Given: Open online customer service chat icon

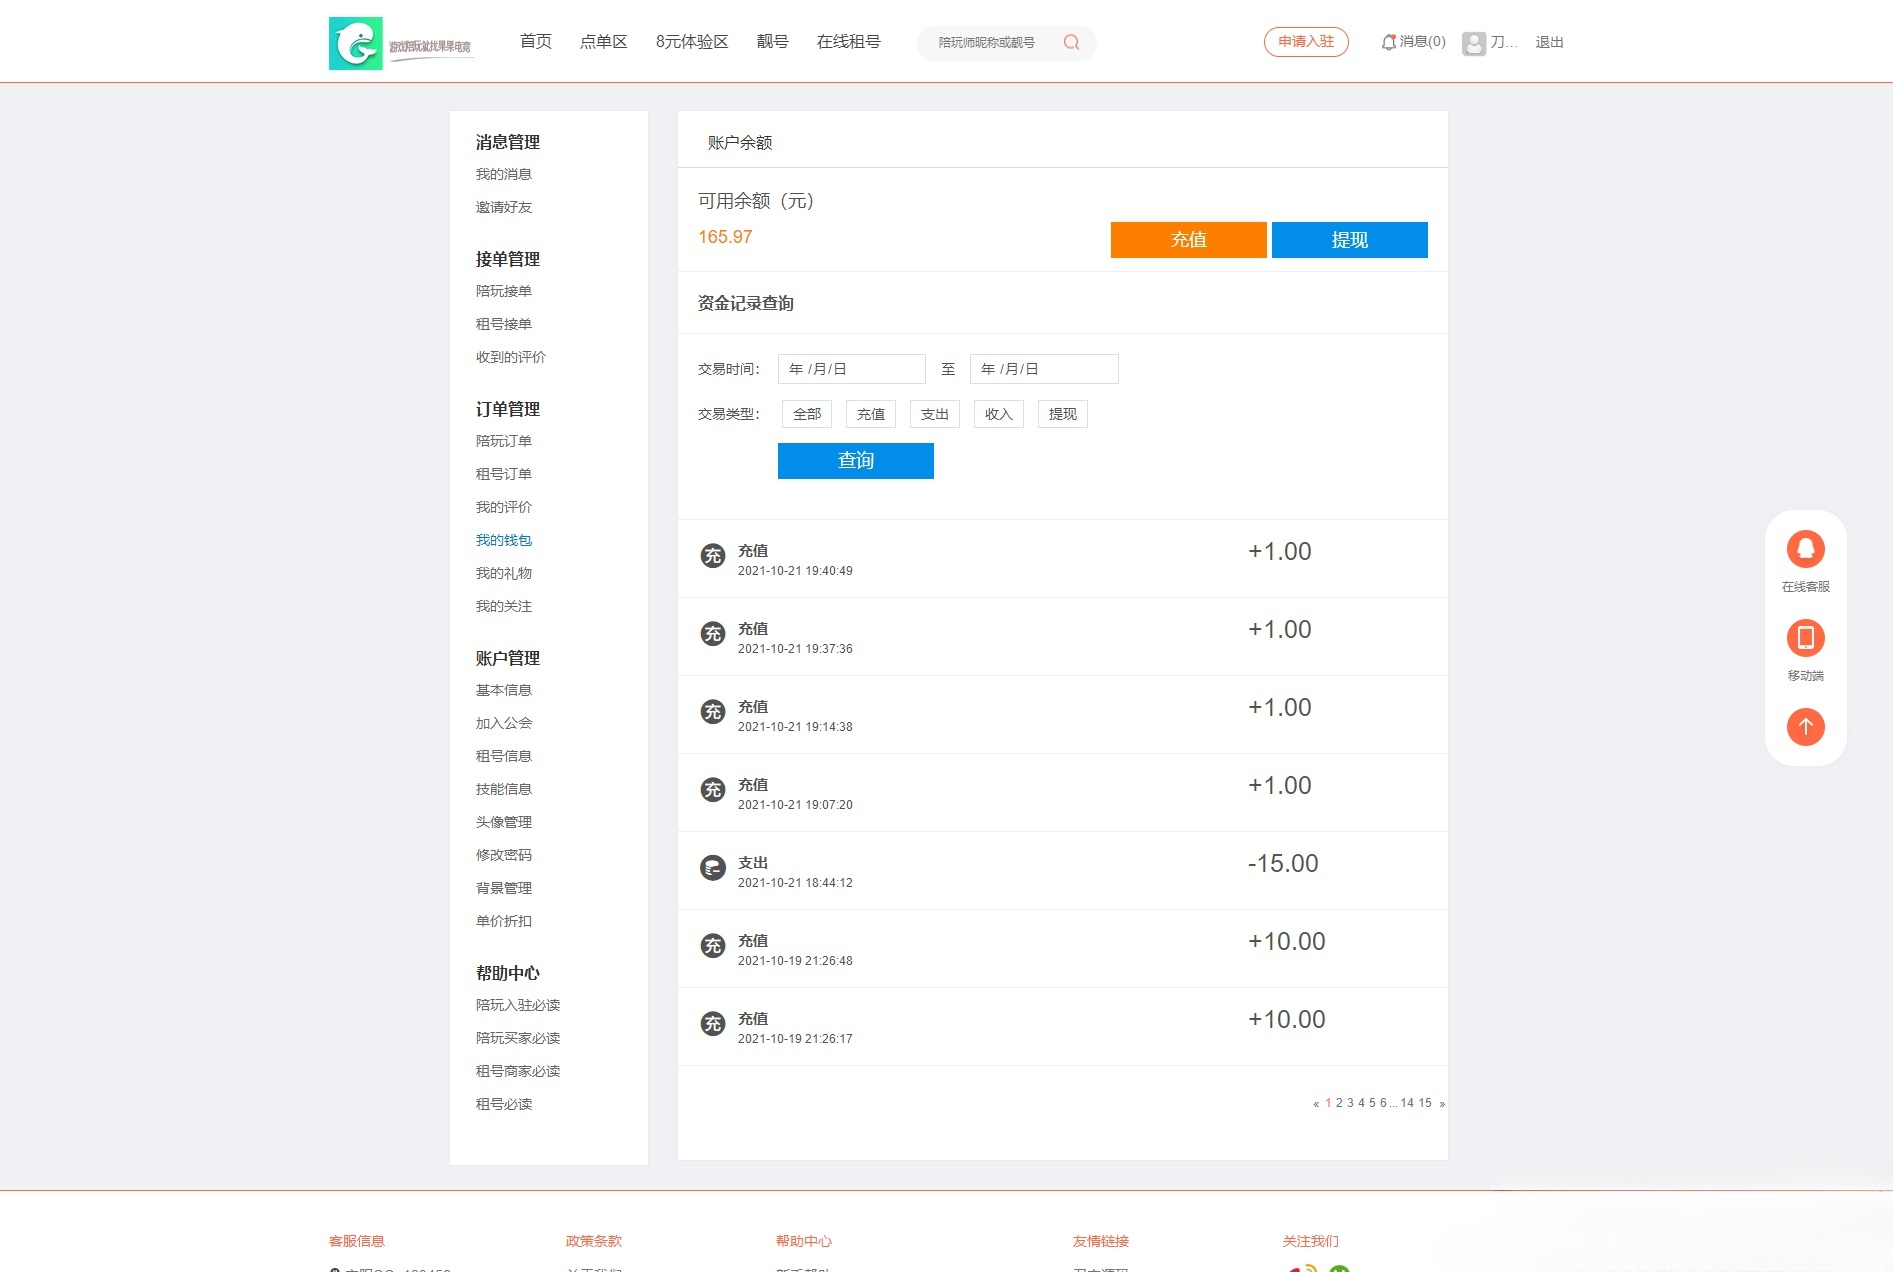Looking at the screenshot, I should tap(1805, 549).
